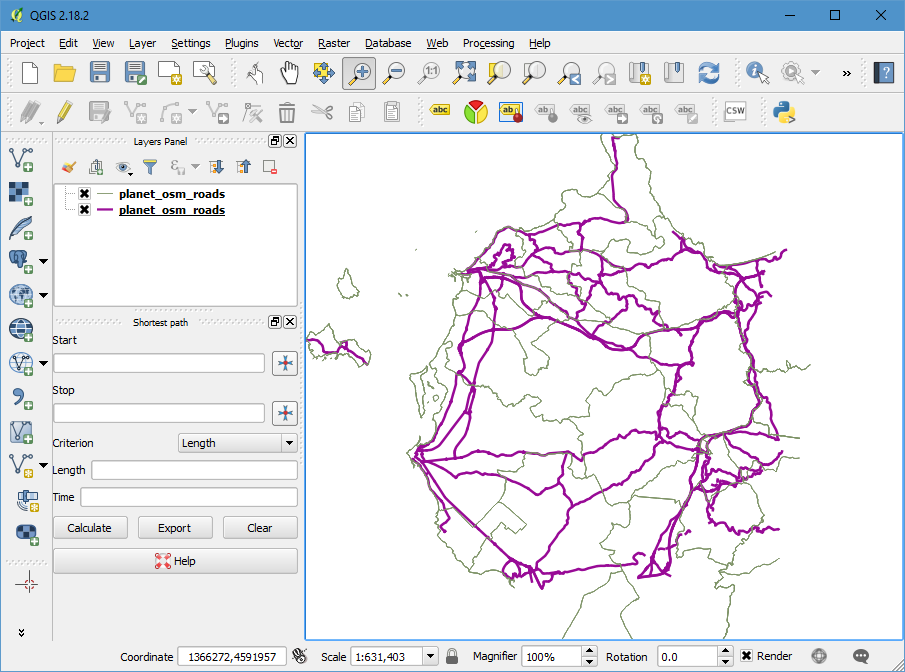Activate the Zoom Out tool
This screenshot has width=905, height=672.
click(x=395, y=73)
